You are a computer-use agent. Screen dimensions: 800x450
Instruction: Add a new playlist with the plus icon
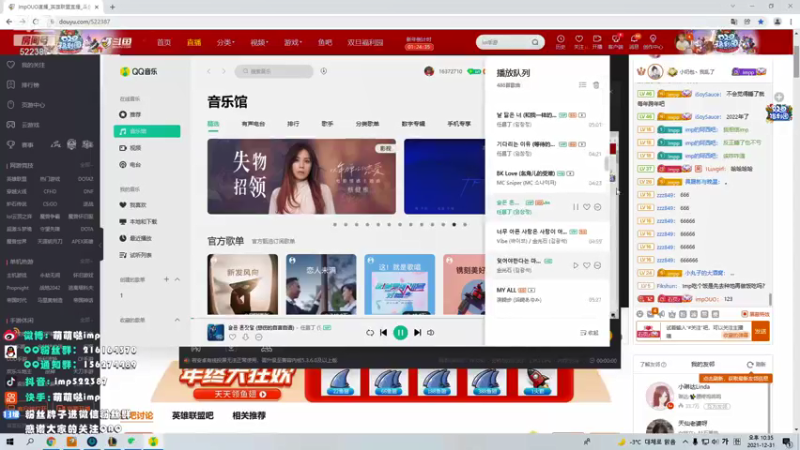click(166, 280)
